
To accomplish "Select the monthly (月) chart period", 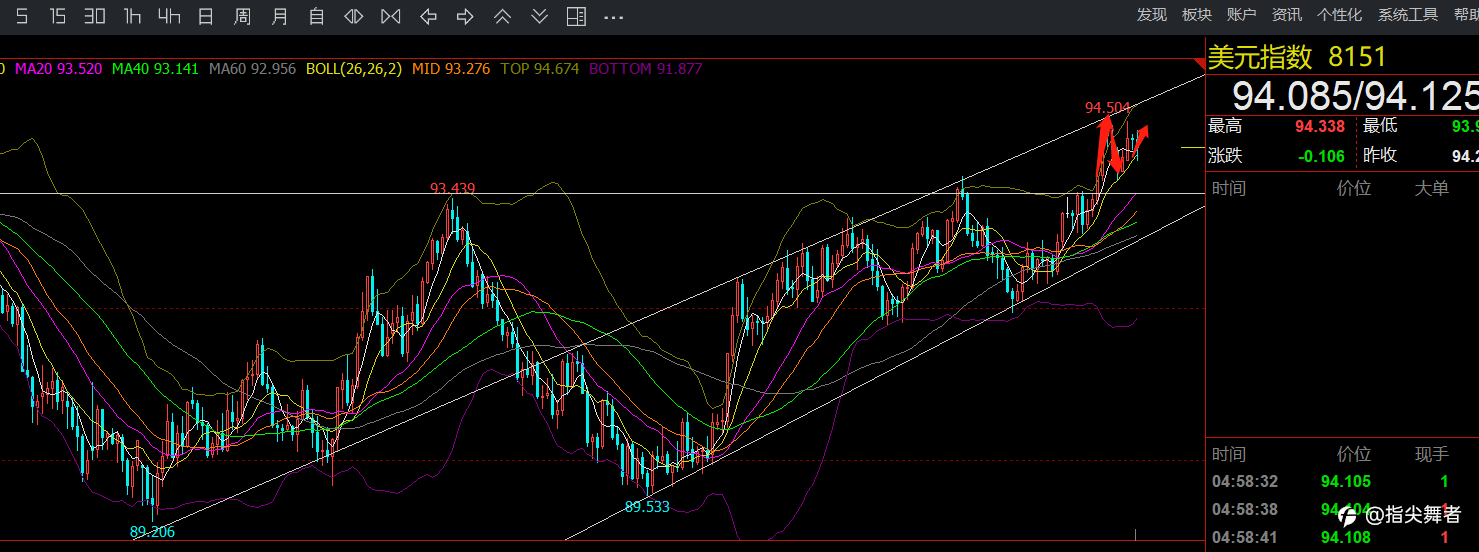I will tap(280, 16).
